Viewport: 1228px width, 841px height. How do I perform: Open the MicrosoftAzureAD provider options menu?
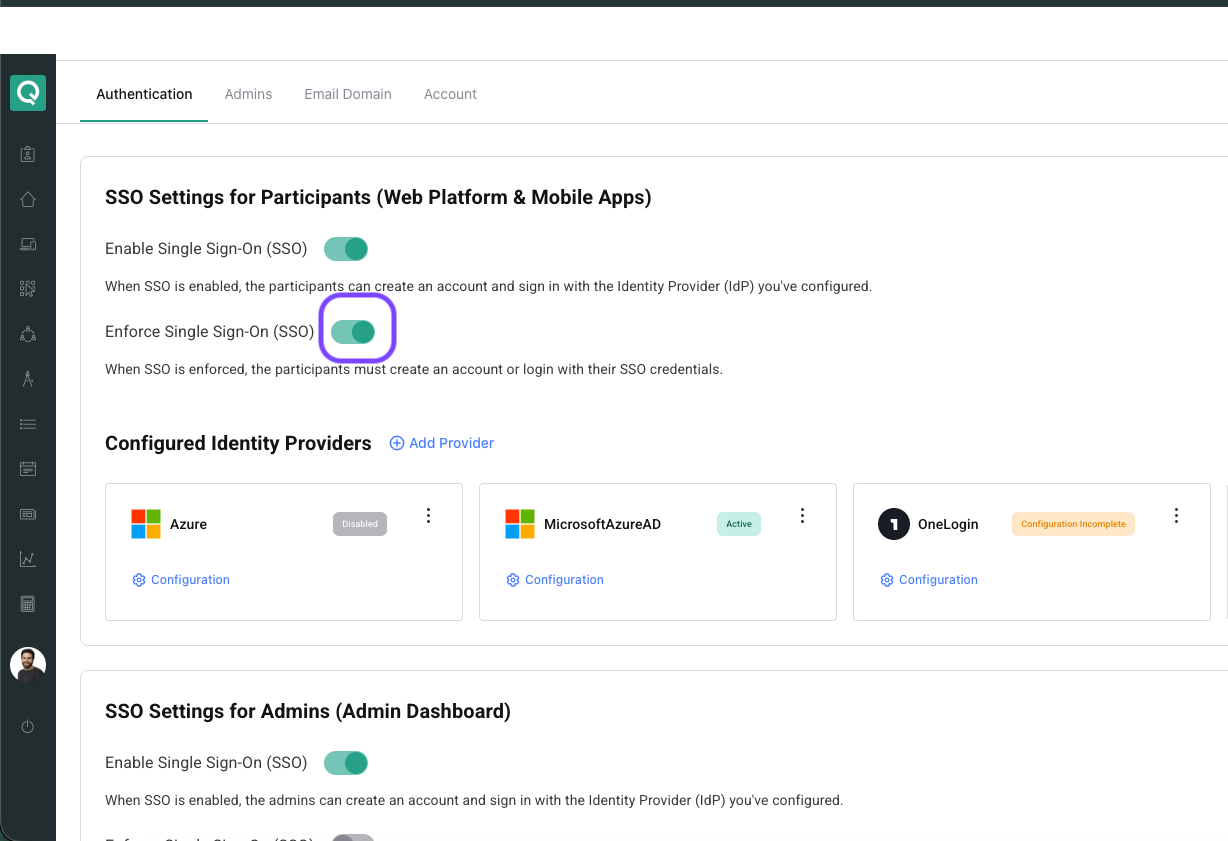click(802, 515)
